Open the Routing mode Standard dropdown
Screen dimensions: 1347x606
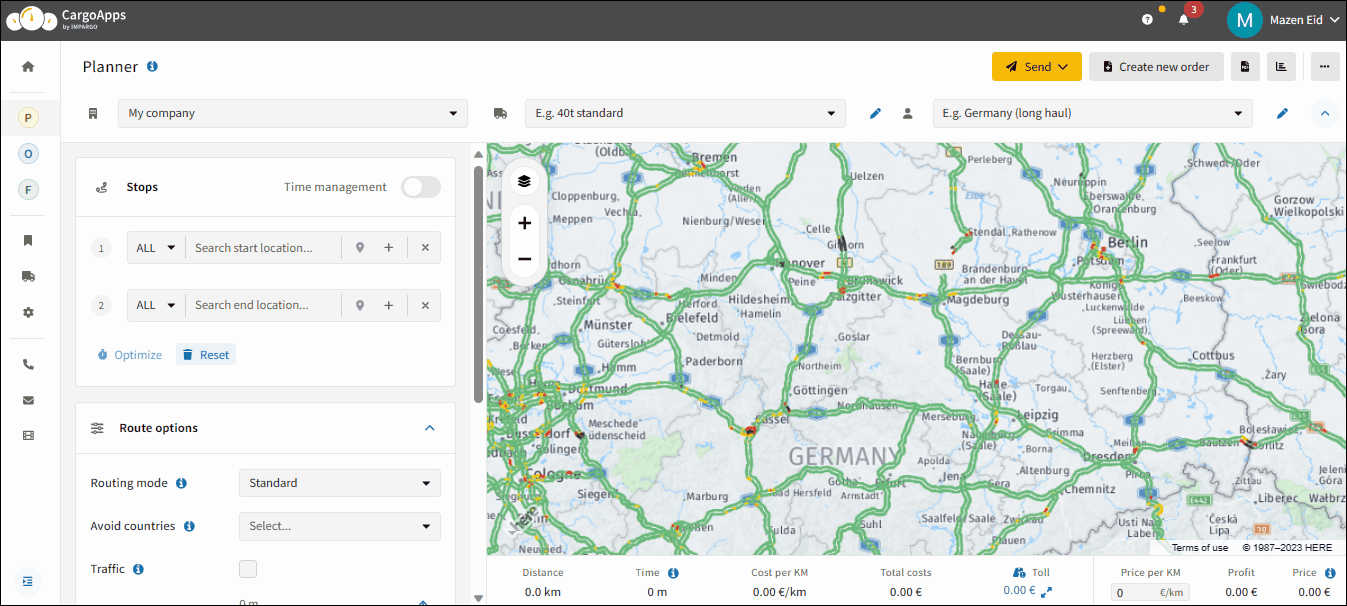pyautogui.click(x=340, y=483)
